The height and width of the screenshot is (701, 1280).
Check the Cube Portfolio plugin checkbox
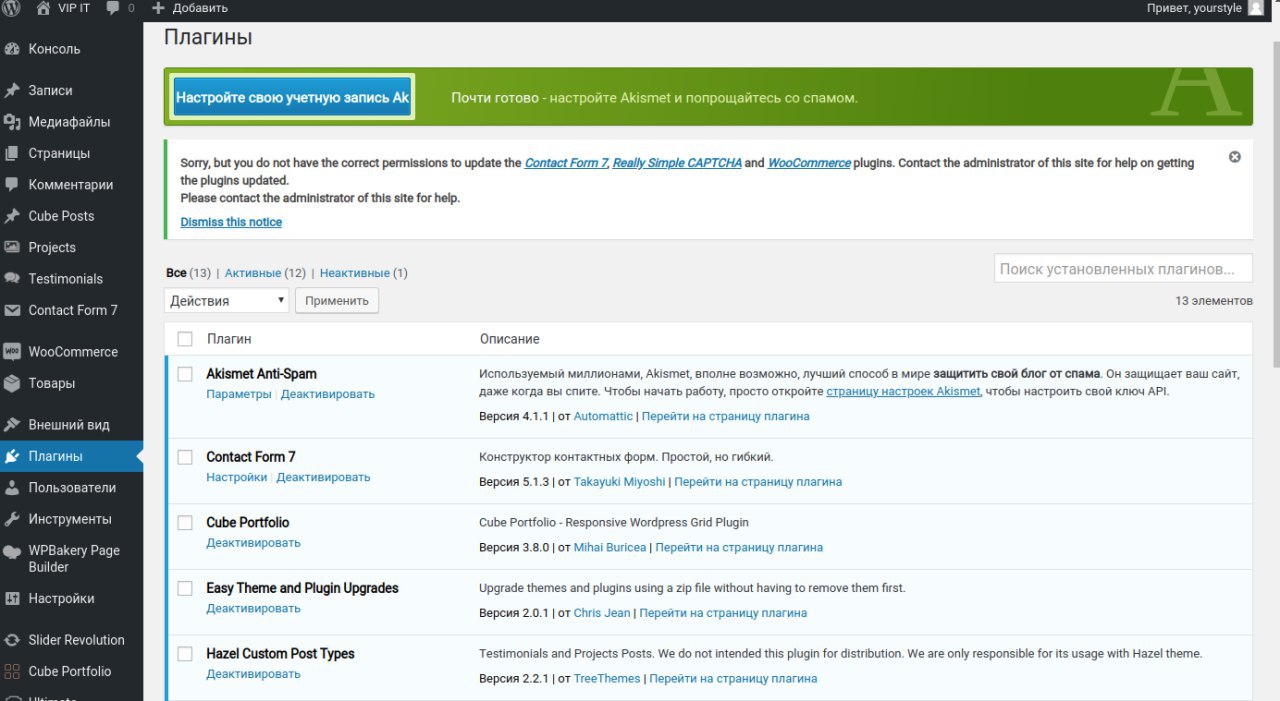pos(185,523)
